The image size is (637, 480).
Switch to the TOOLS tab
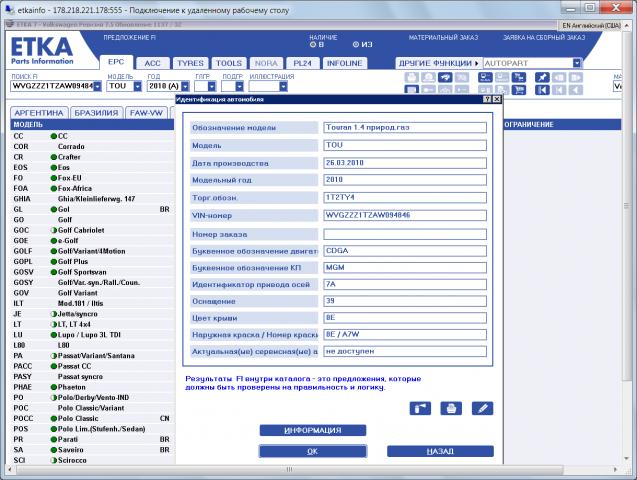229,63
